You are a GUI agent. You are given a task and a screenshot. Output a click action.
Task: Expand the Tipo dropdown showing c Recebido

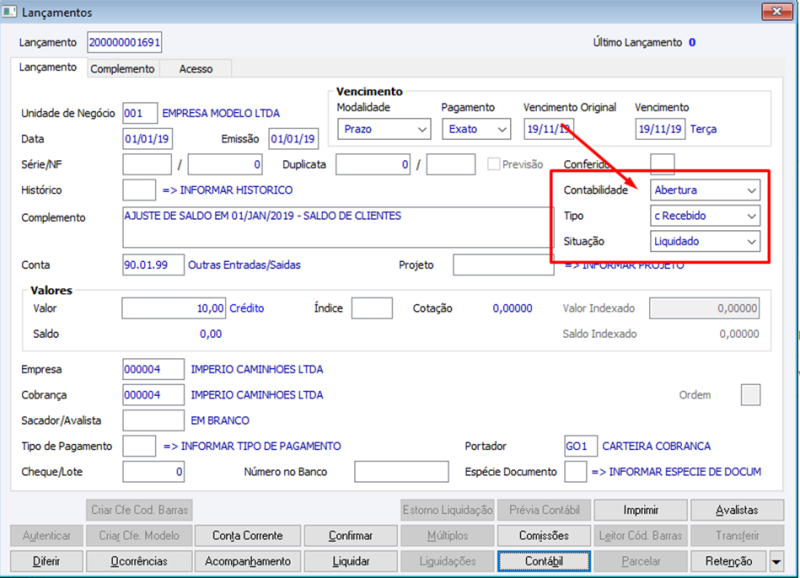[x=705, y=216]
